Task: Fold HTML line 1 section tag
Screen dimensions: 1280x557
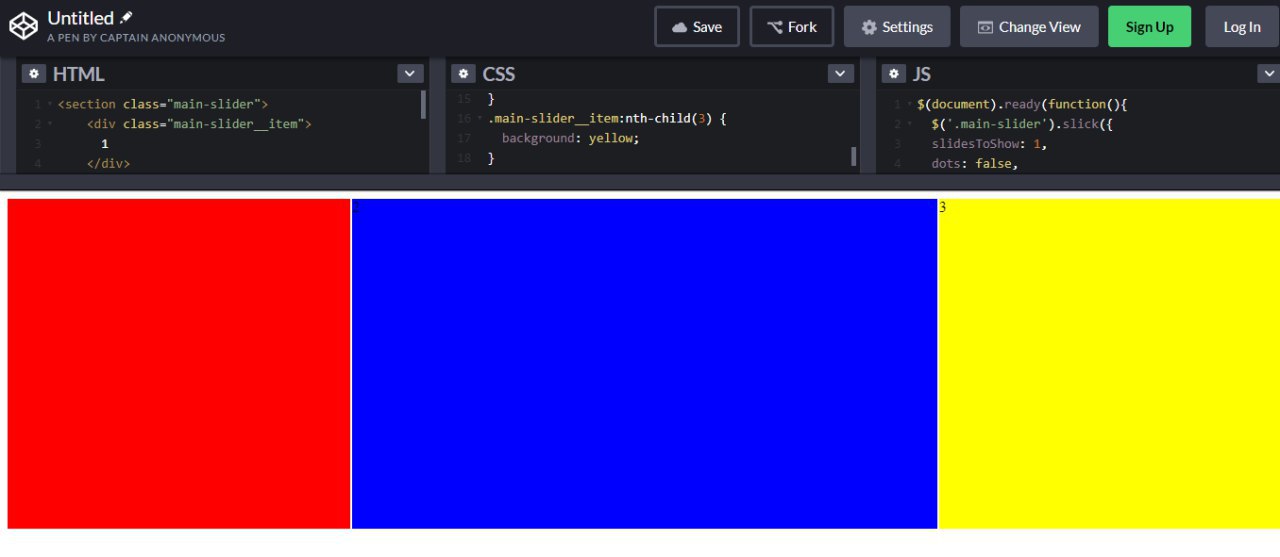Action: pyautogui.click(x=50, y=104)
